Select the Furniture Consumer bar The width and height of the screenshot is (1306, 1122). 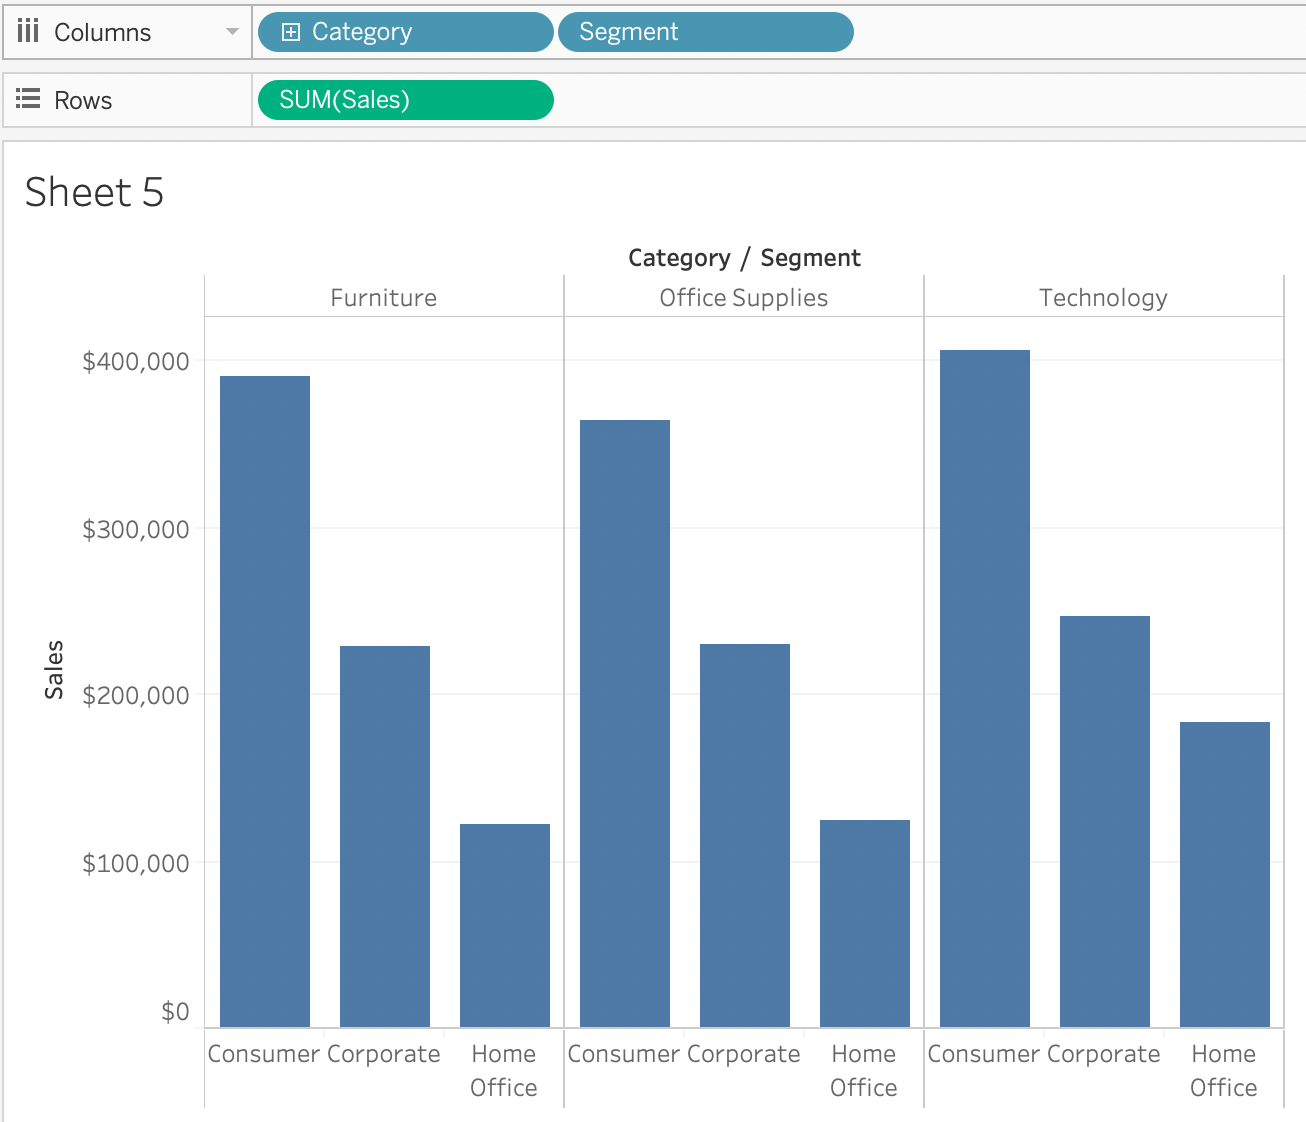click(265, 700)
